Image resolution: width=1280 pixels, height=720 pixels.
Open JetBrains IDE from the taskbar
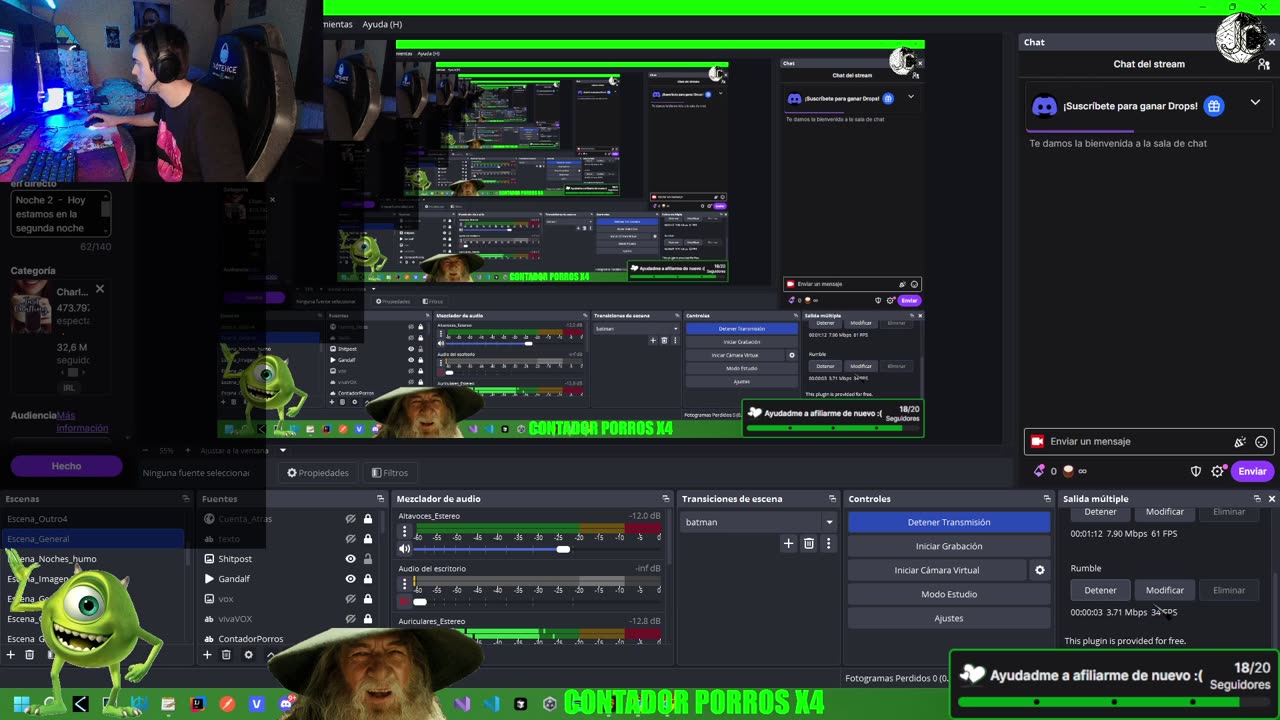tap(197, 704)
